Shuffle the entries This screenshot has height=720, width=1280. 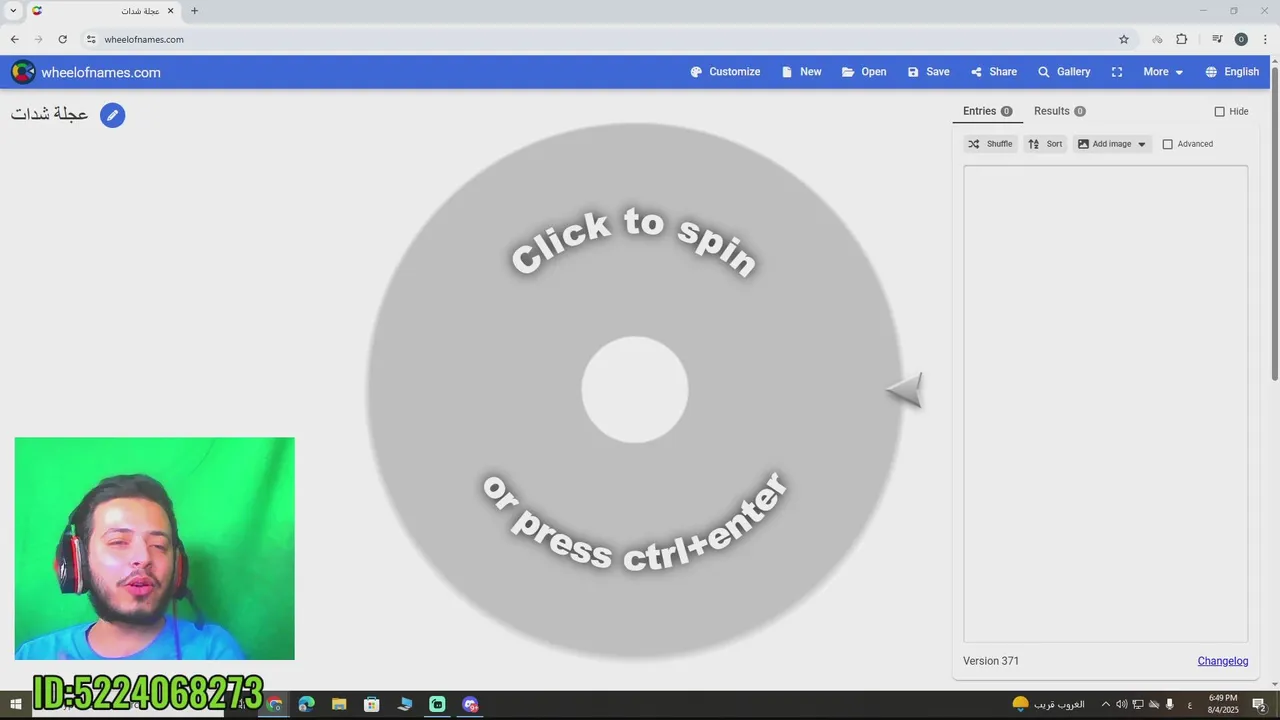tap(990, 144)
